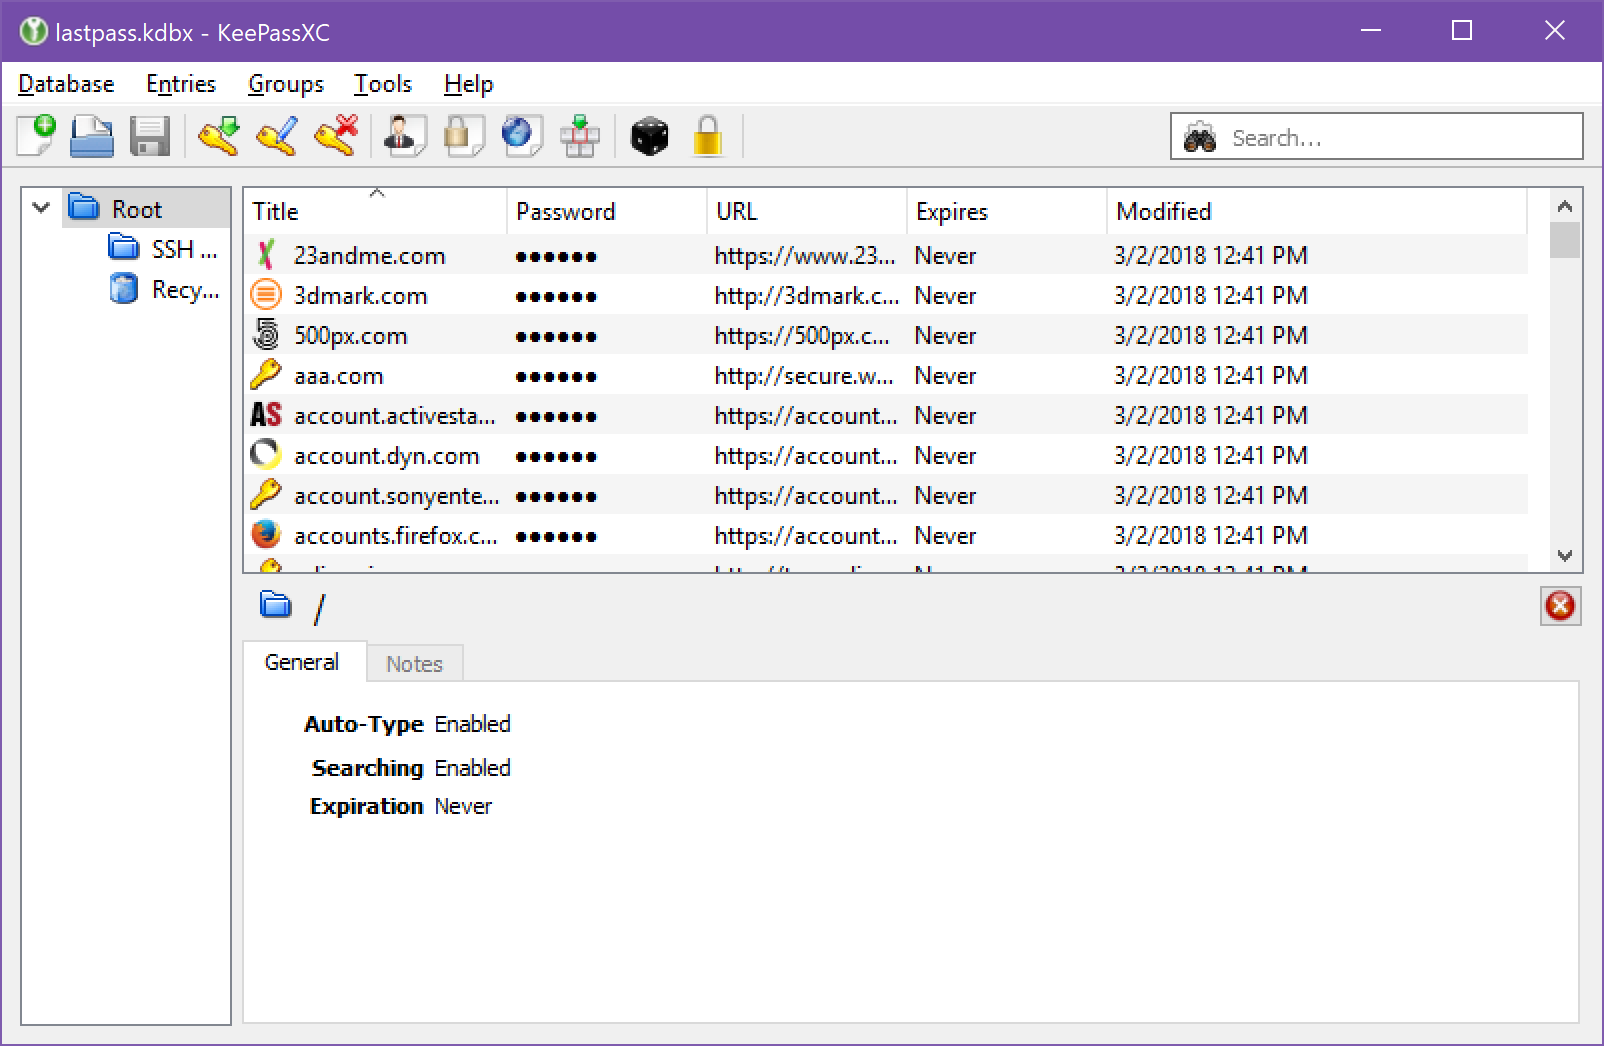Copy URL with the globe clipboard icon
The height and width of the screenshot is (1046, 1604).
[x=521, y=136]
